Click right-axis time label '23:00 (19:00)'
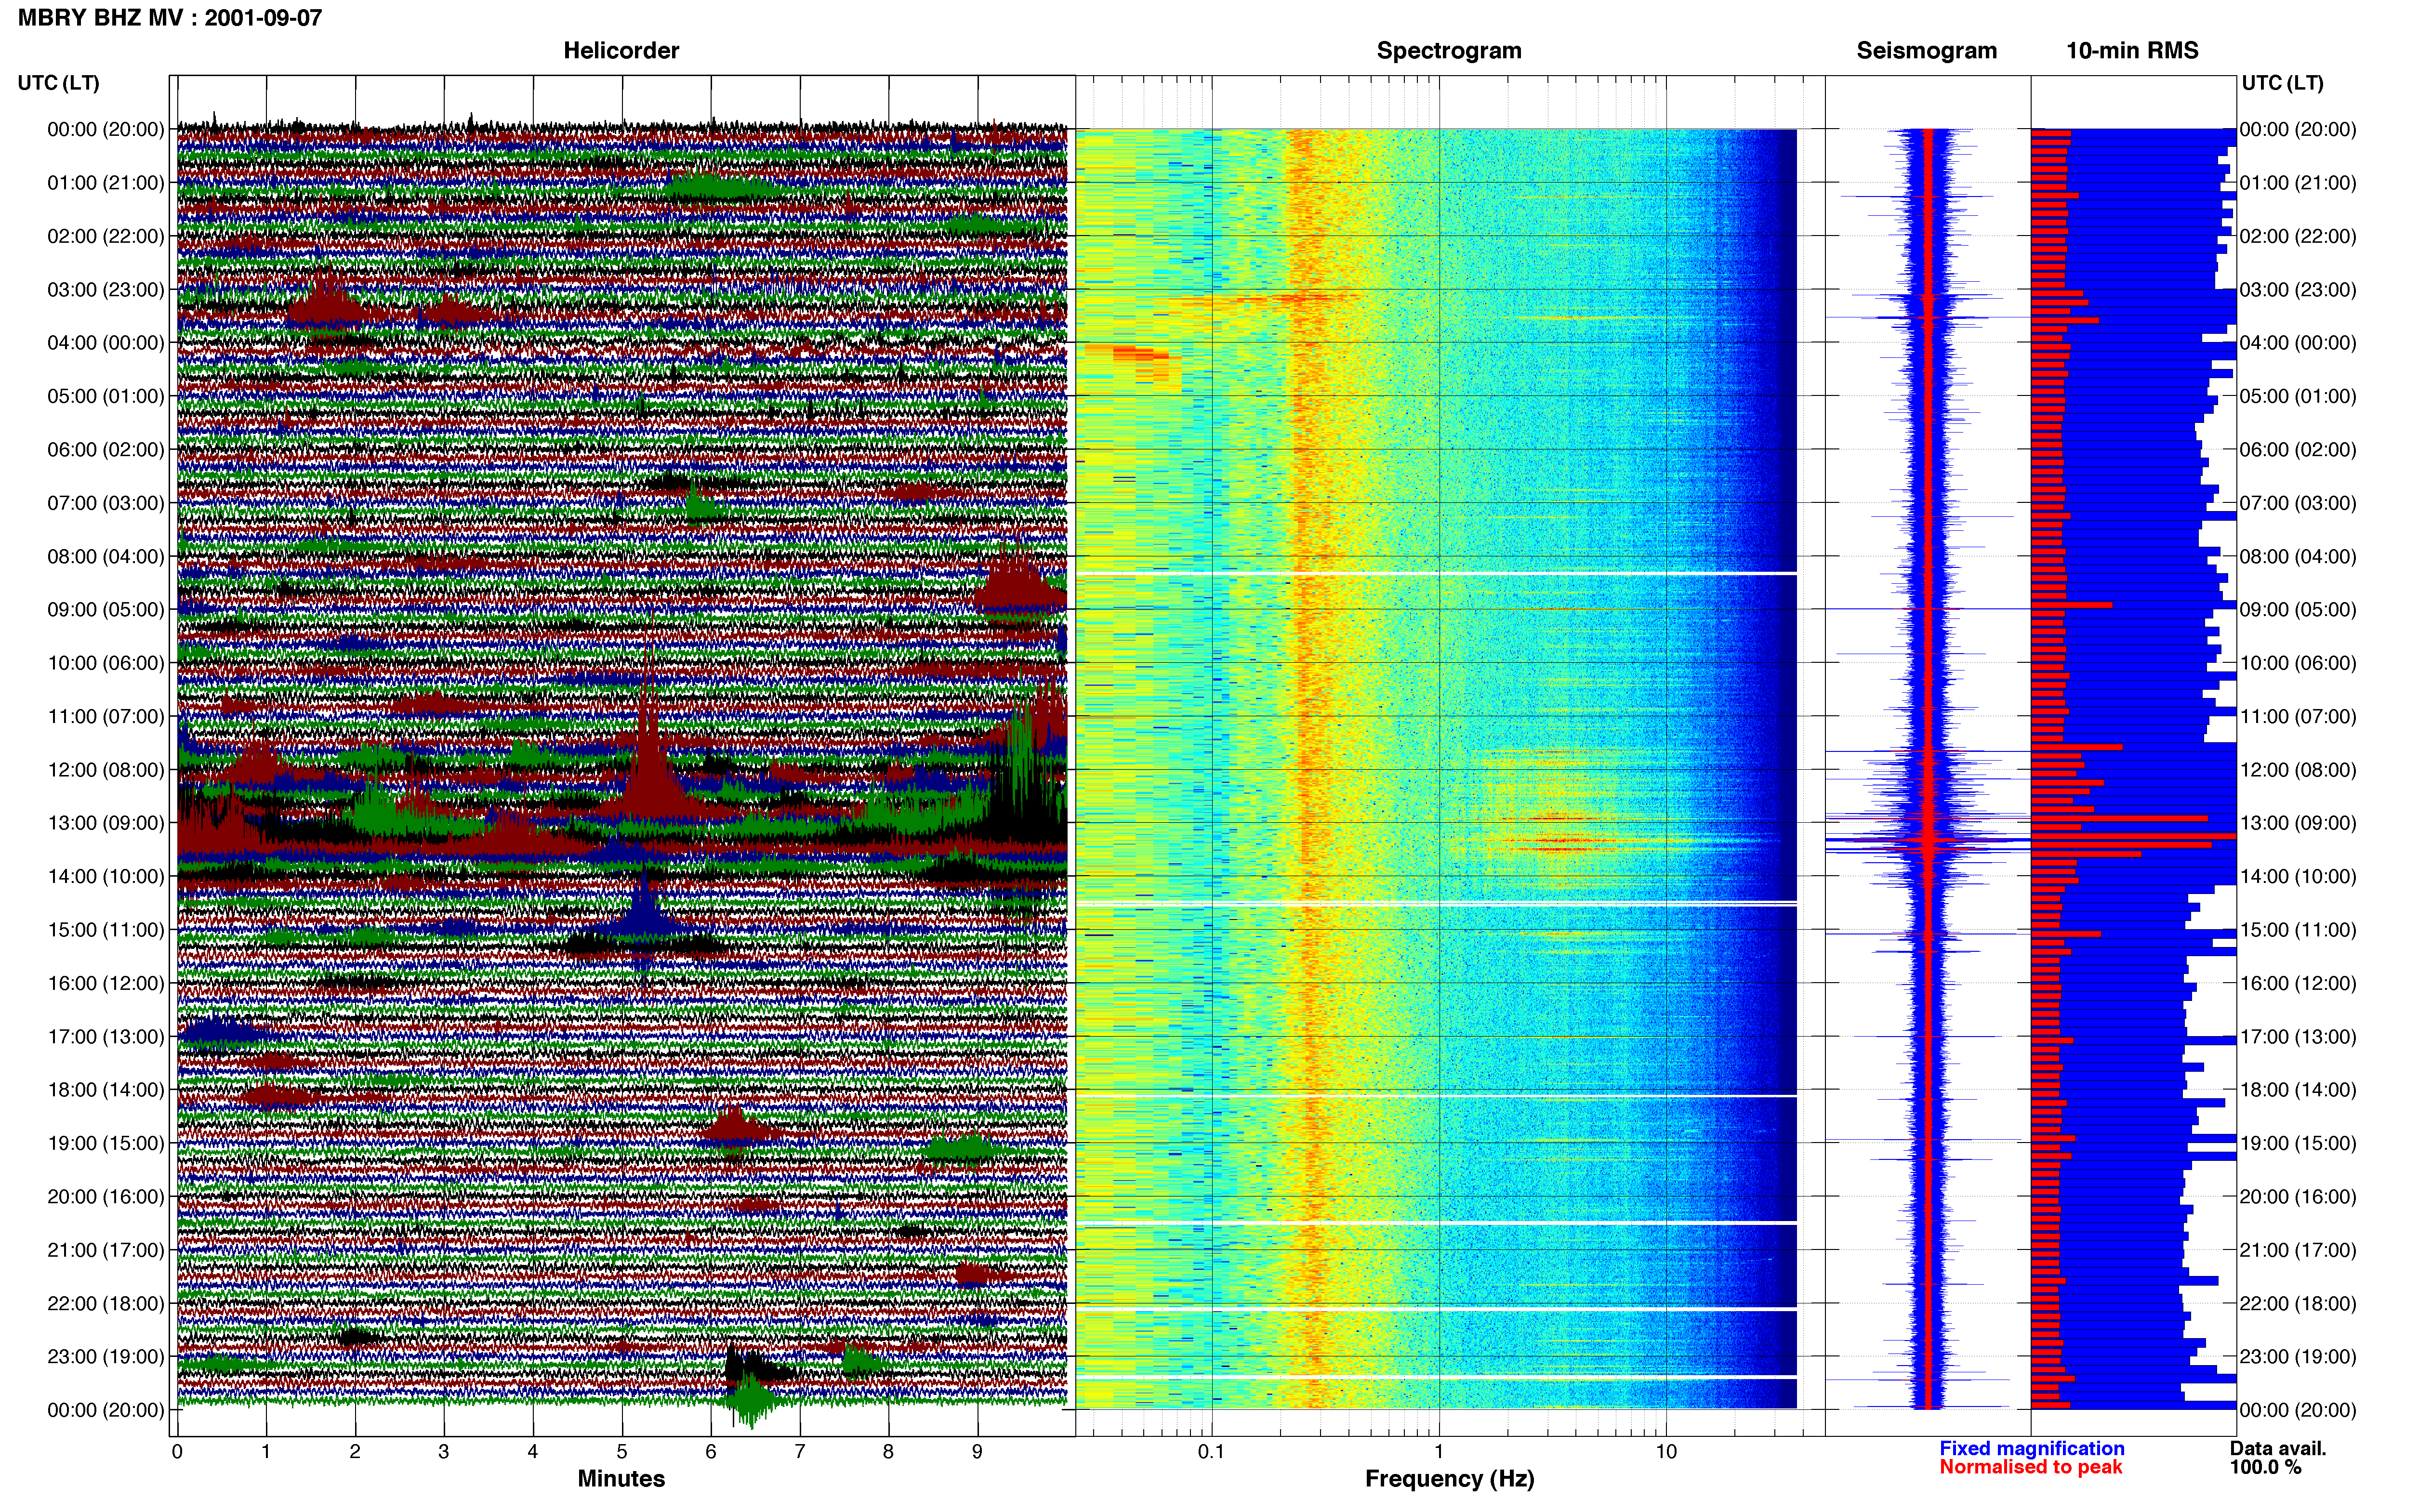Screen dimensions: 2418x1512 [x=2298, y=1357]
